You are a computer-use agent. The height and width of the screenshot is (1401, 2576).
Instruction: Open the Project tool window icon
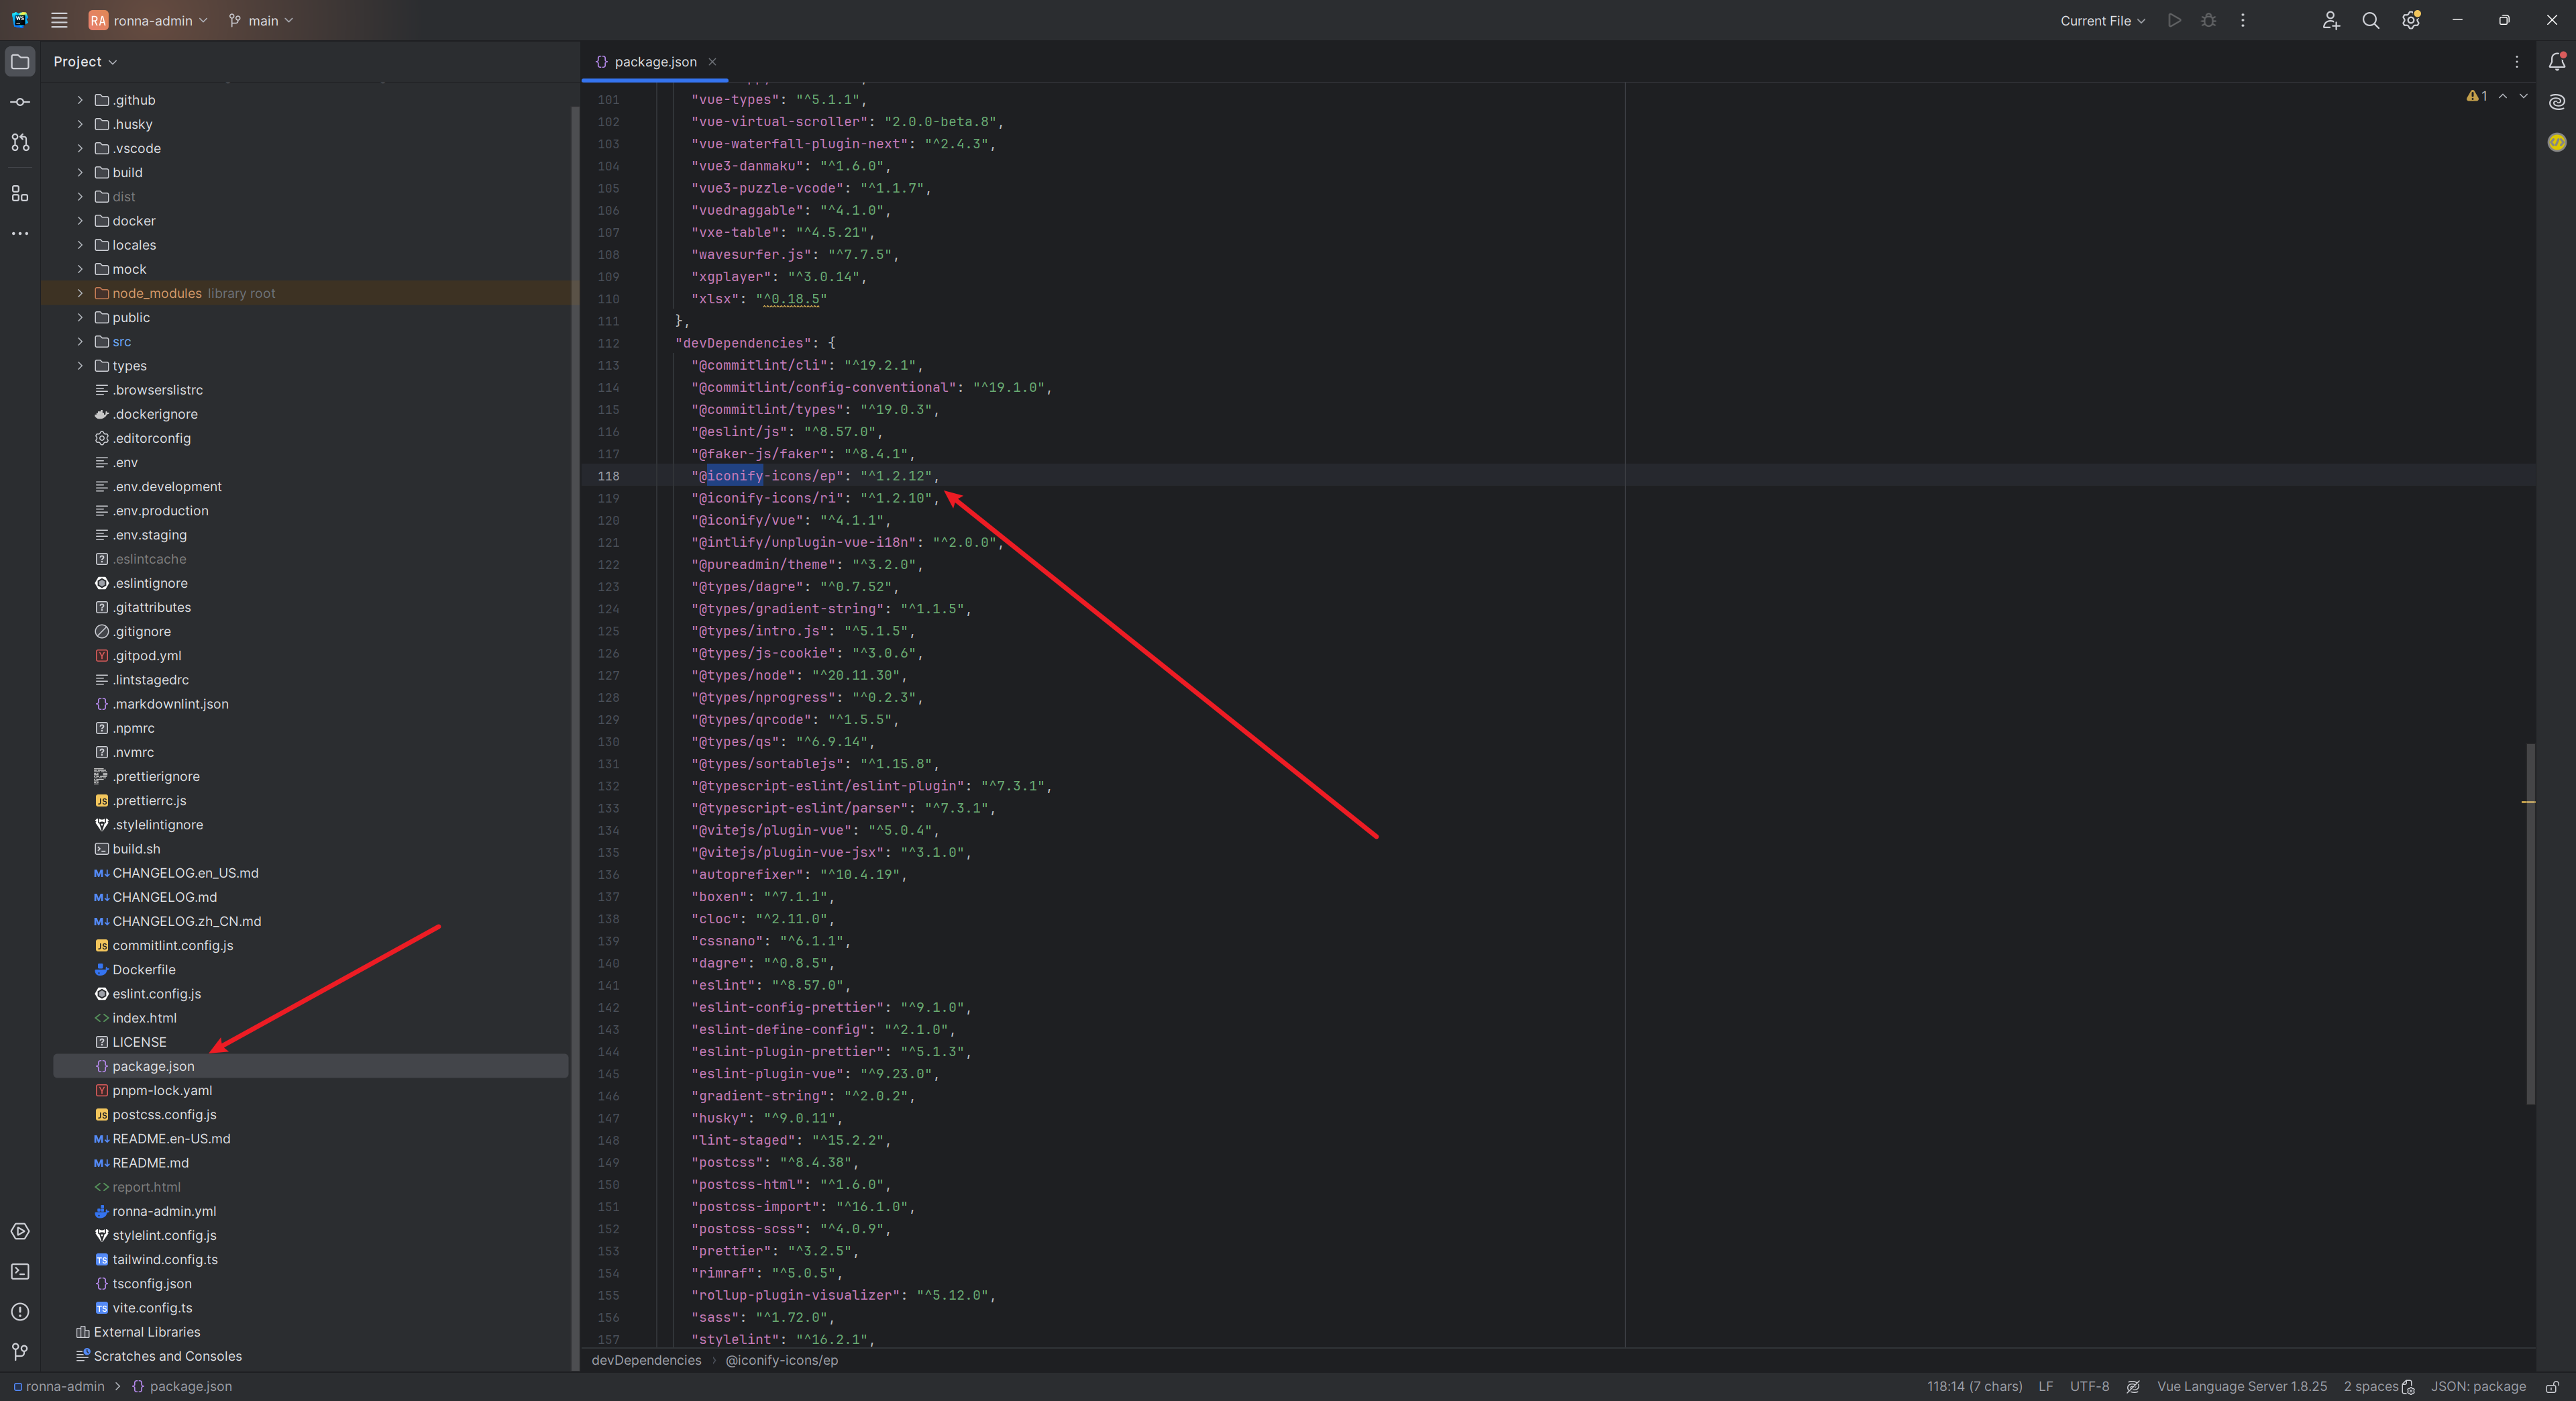[20, 61]
